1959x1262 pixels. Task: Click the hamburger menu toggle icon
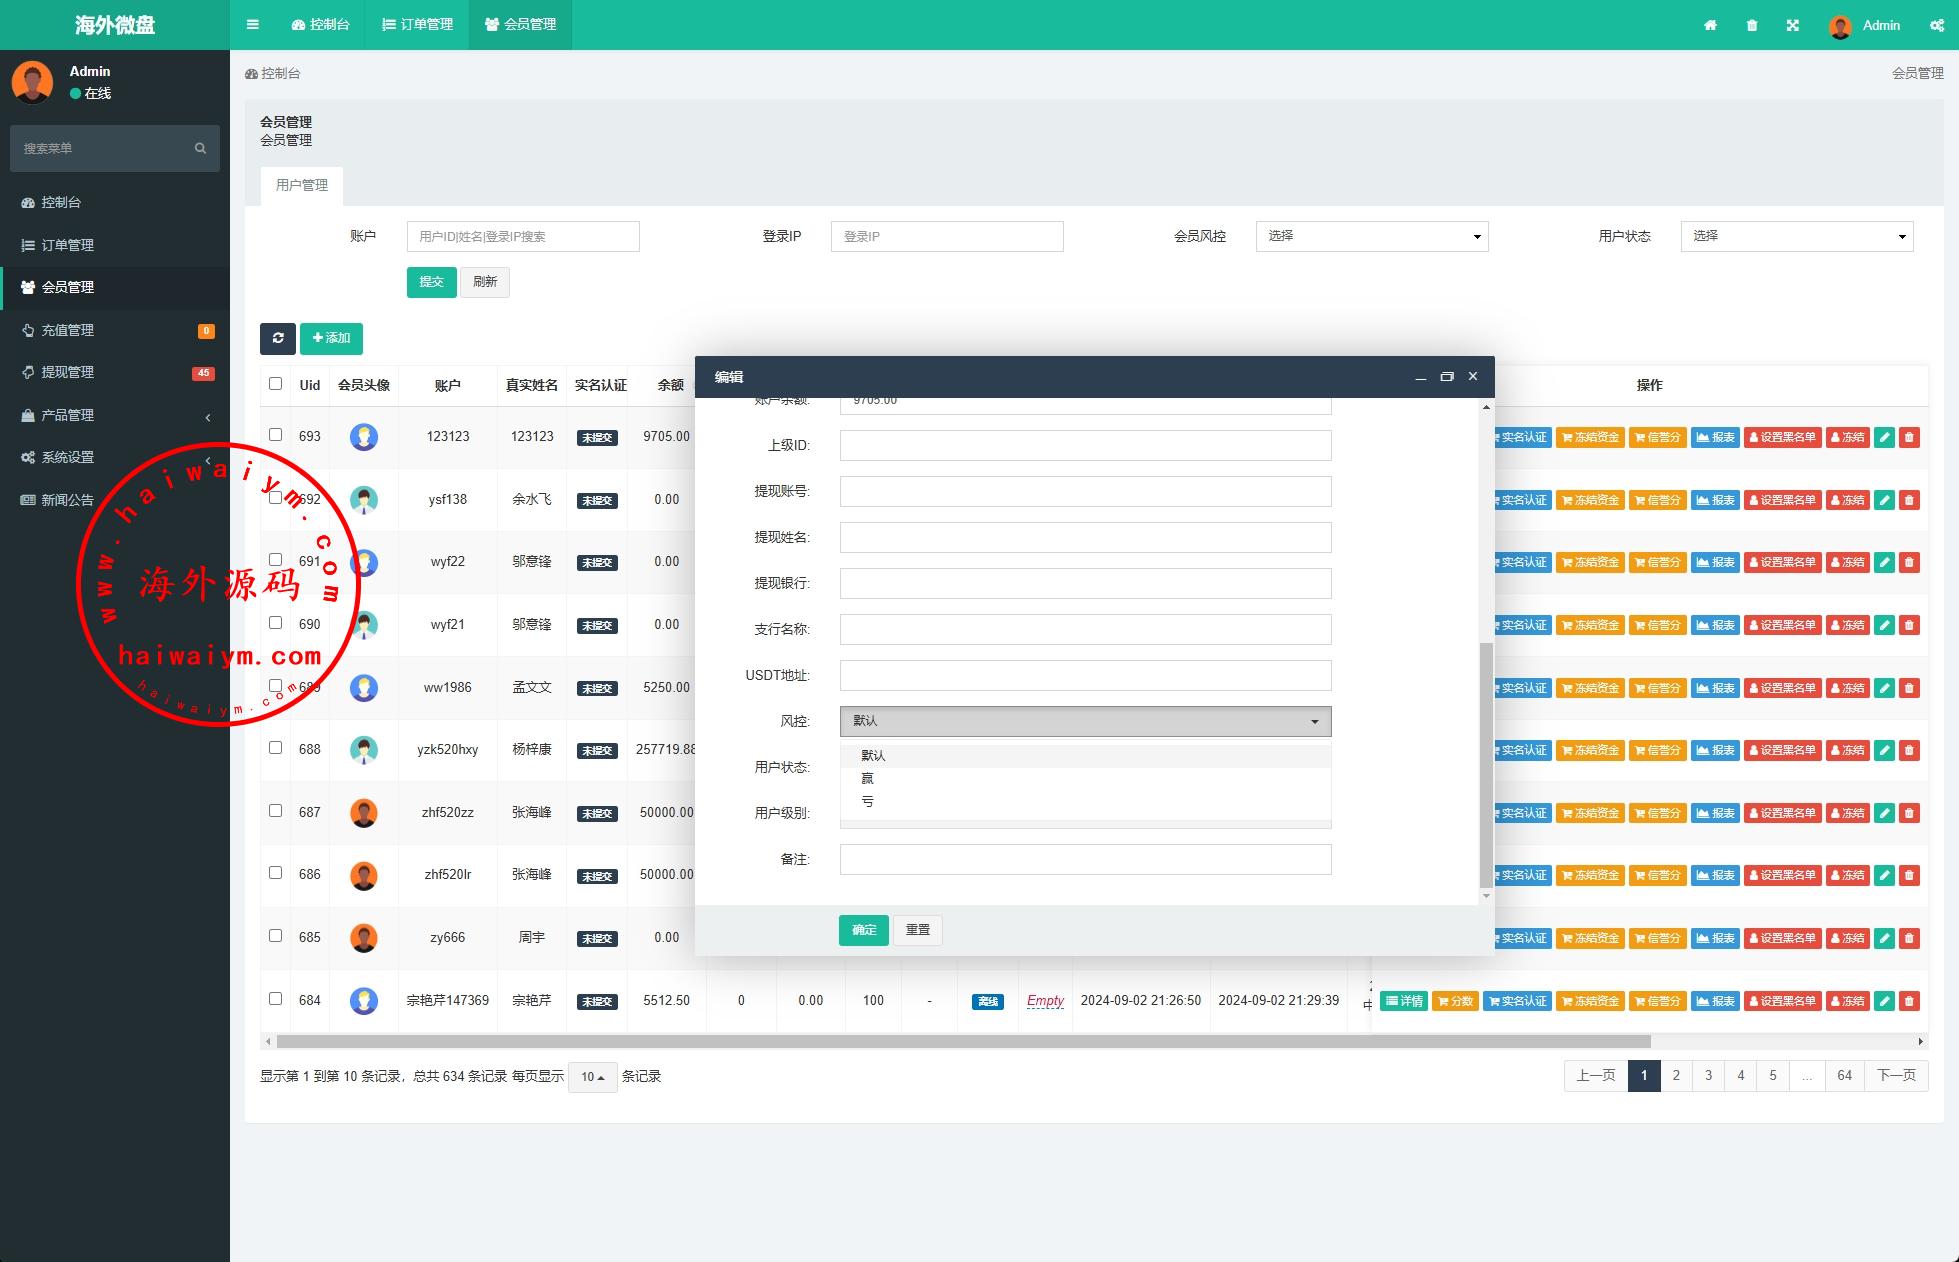[x=253, y=25]
